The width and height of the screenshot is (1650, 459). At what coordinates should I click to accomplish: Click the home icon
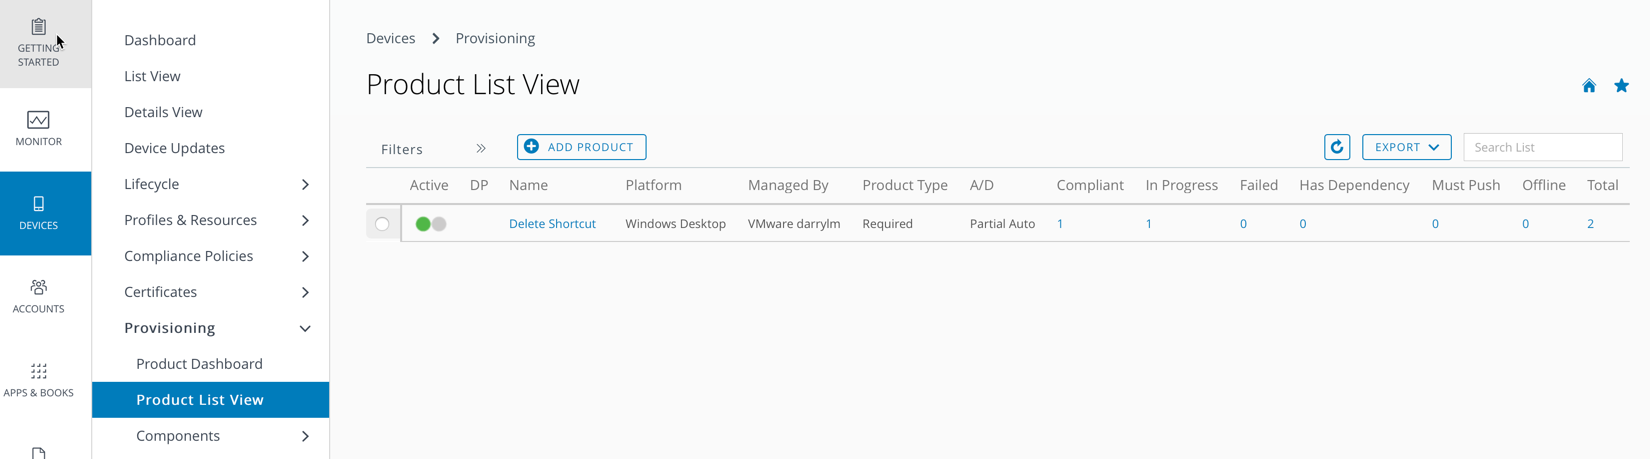pos(1589,86)
